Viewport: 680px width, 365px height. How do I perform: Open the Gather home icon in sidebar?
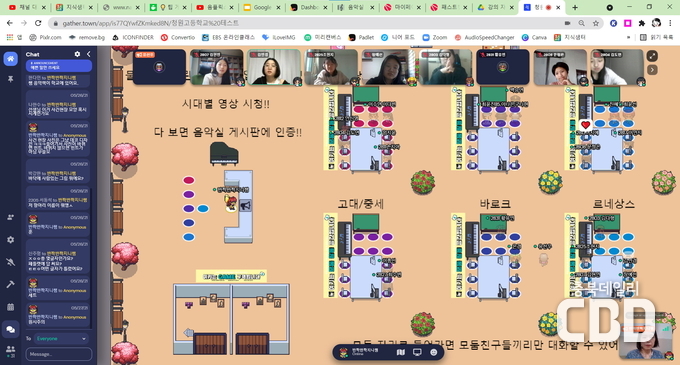(x=10, y=59)
